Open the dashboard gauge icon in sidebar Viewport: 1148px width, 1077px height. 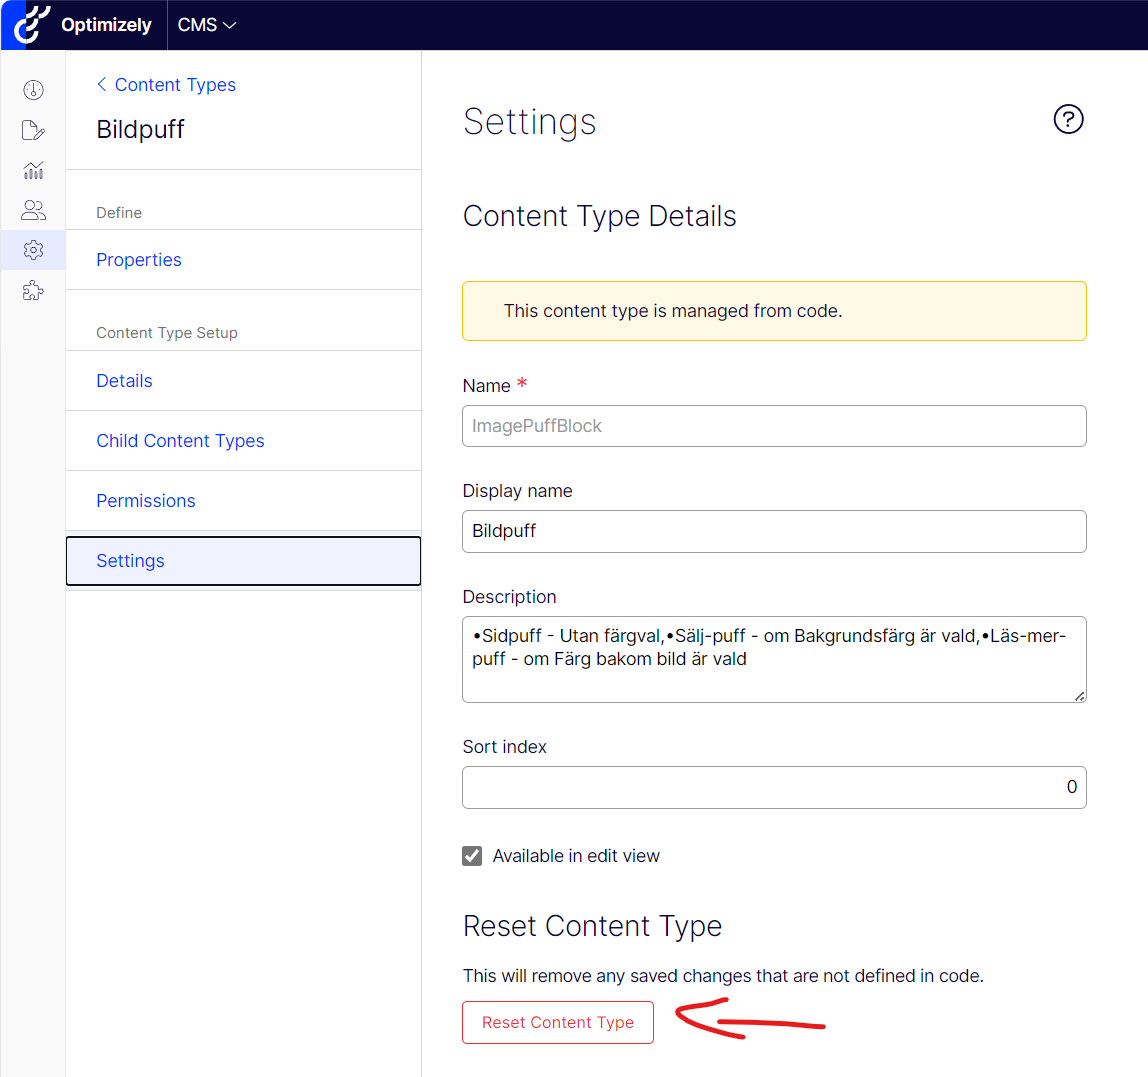(33, 90)
